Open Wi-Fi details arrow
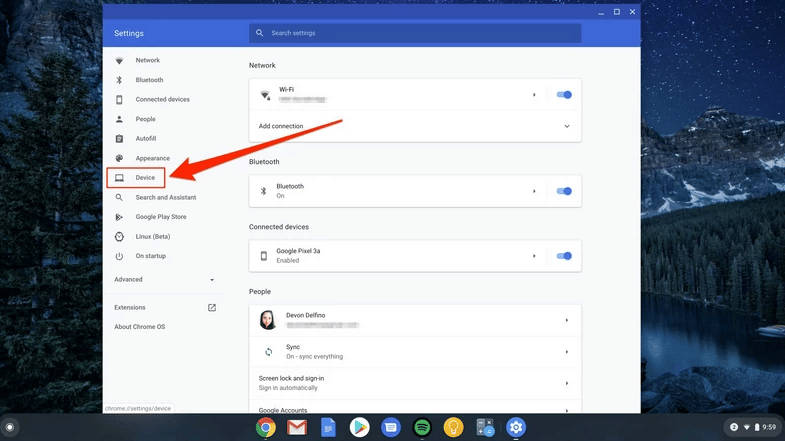The image size is (785, 441). click(x=534, y=95)
